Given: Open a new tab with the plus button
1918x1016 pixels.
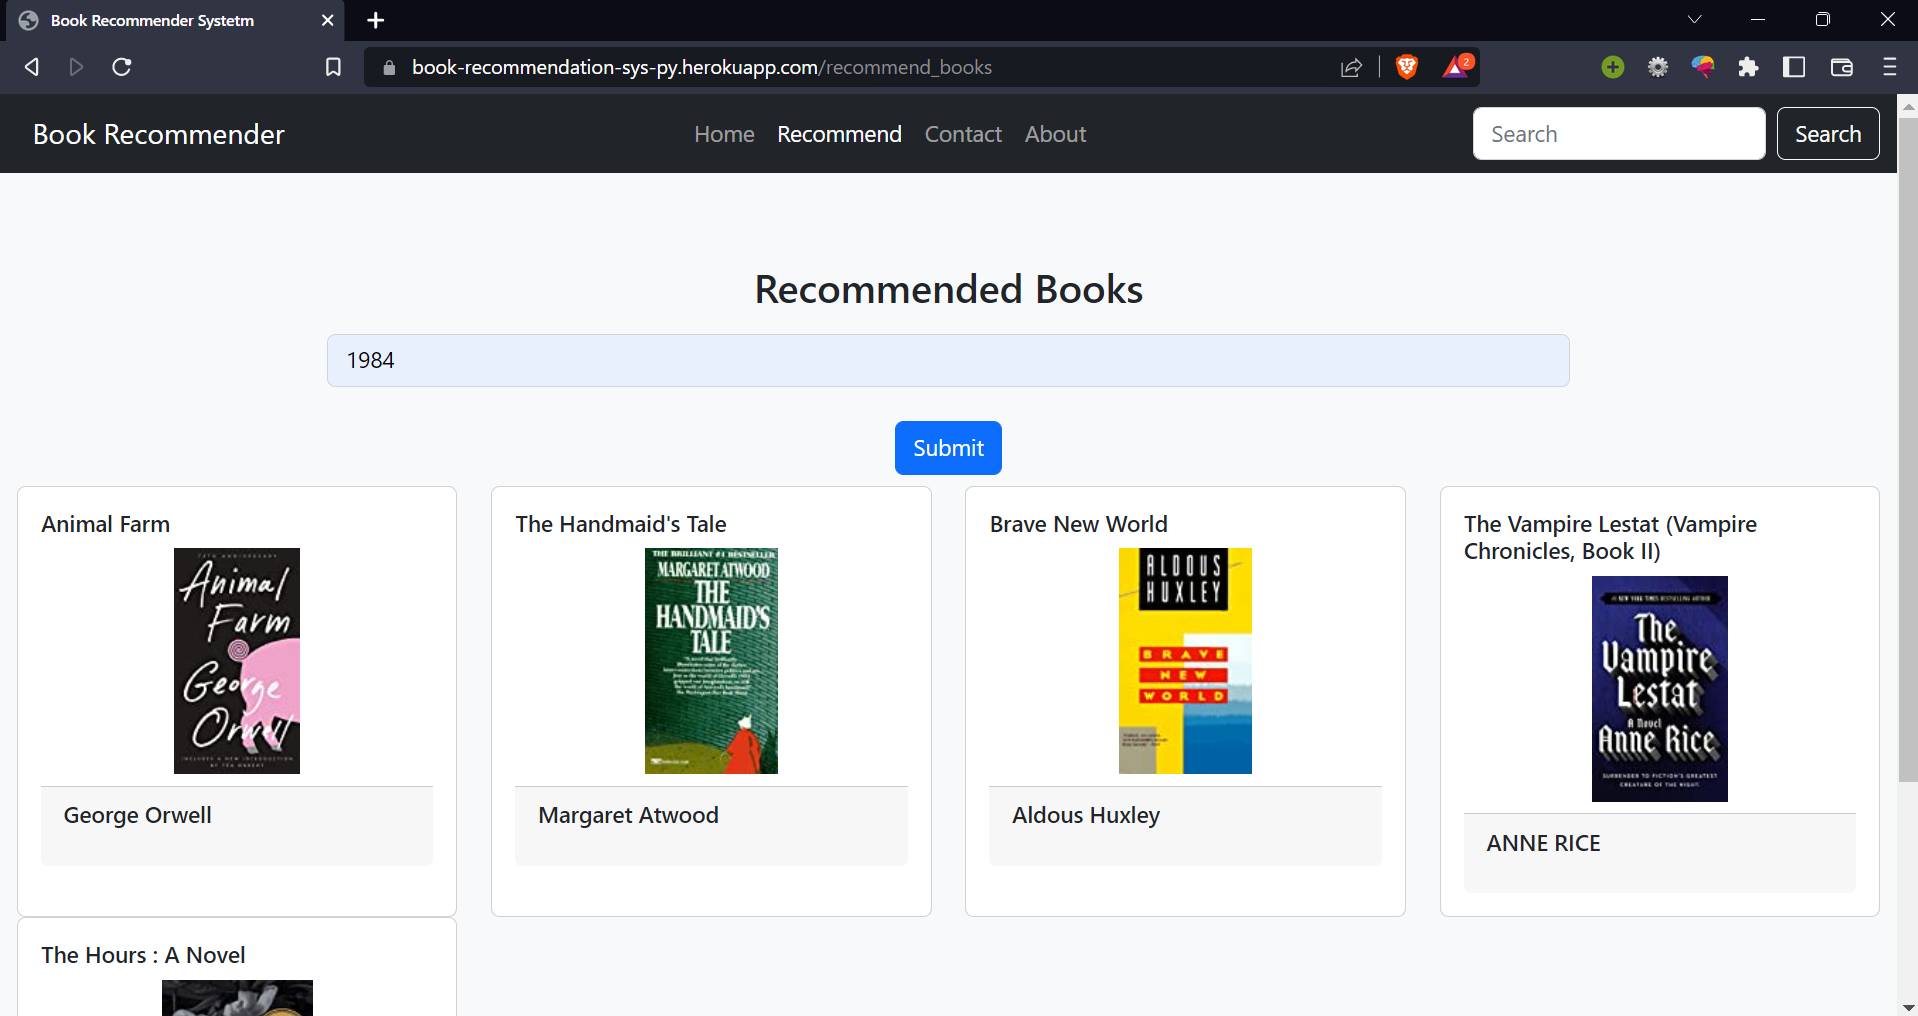Looking at the screenshot, I should point(376,20).
